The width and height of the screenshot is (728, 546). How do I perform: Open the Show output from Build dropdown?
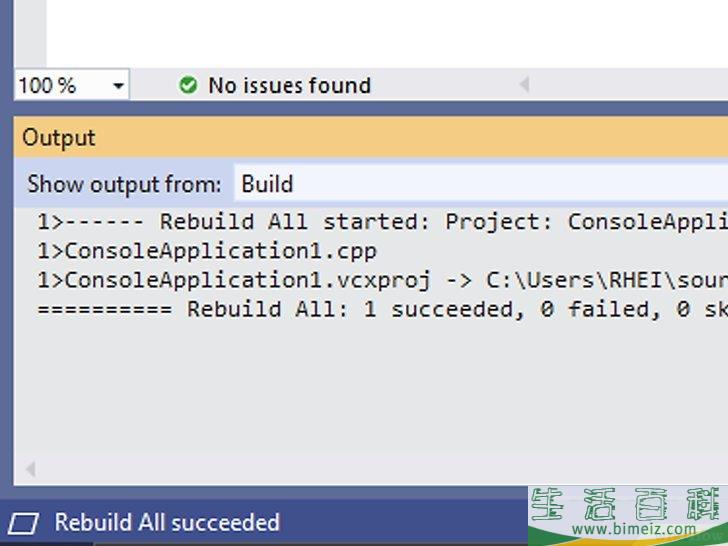(x=481, y=184)
